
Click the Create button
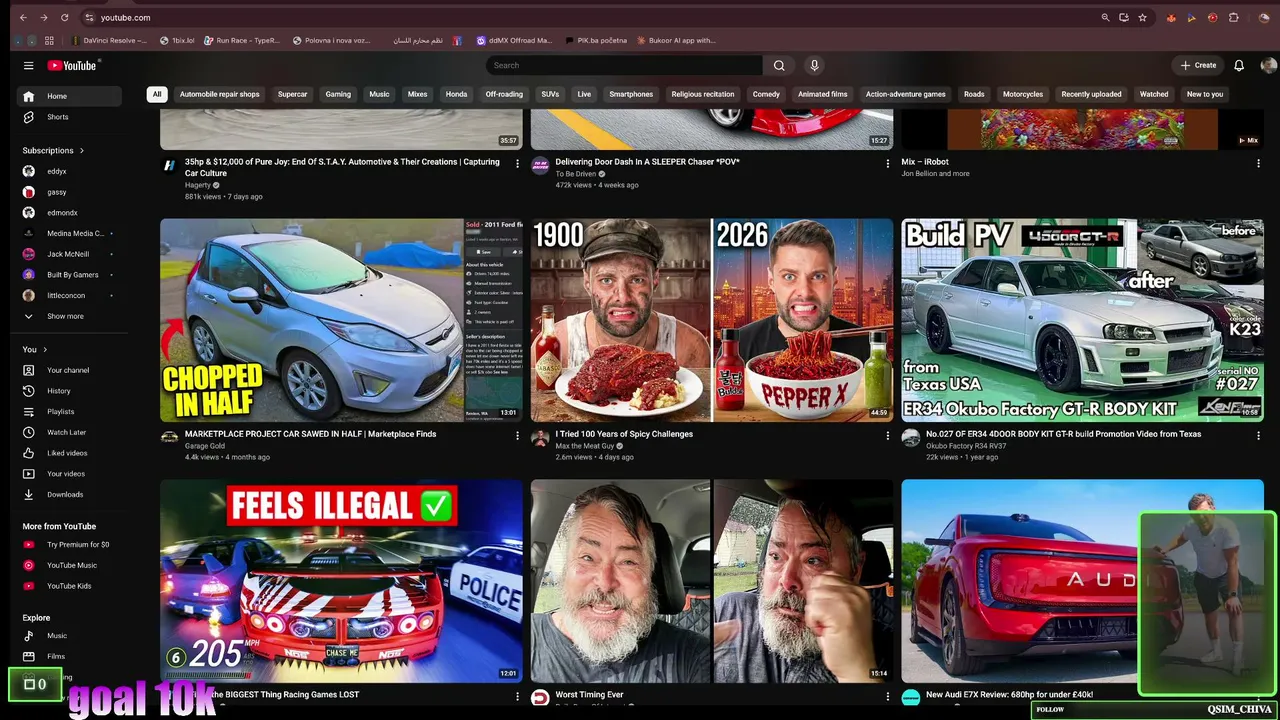[1198, 66]
